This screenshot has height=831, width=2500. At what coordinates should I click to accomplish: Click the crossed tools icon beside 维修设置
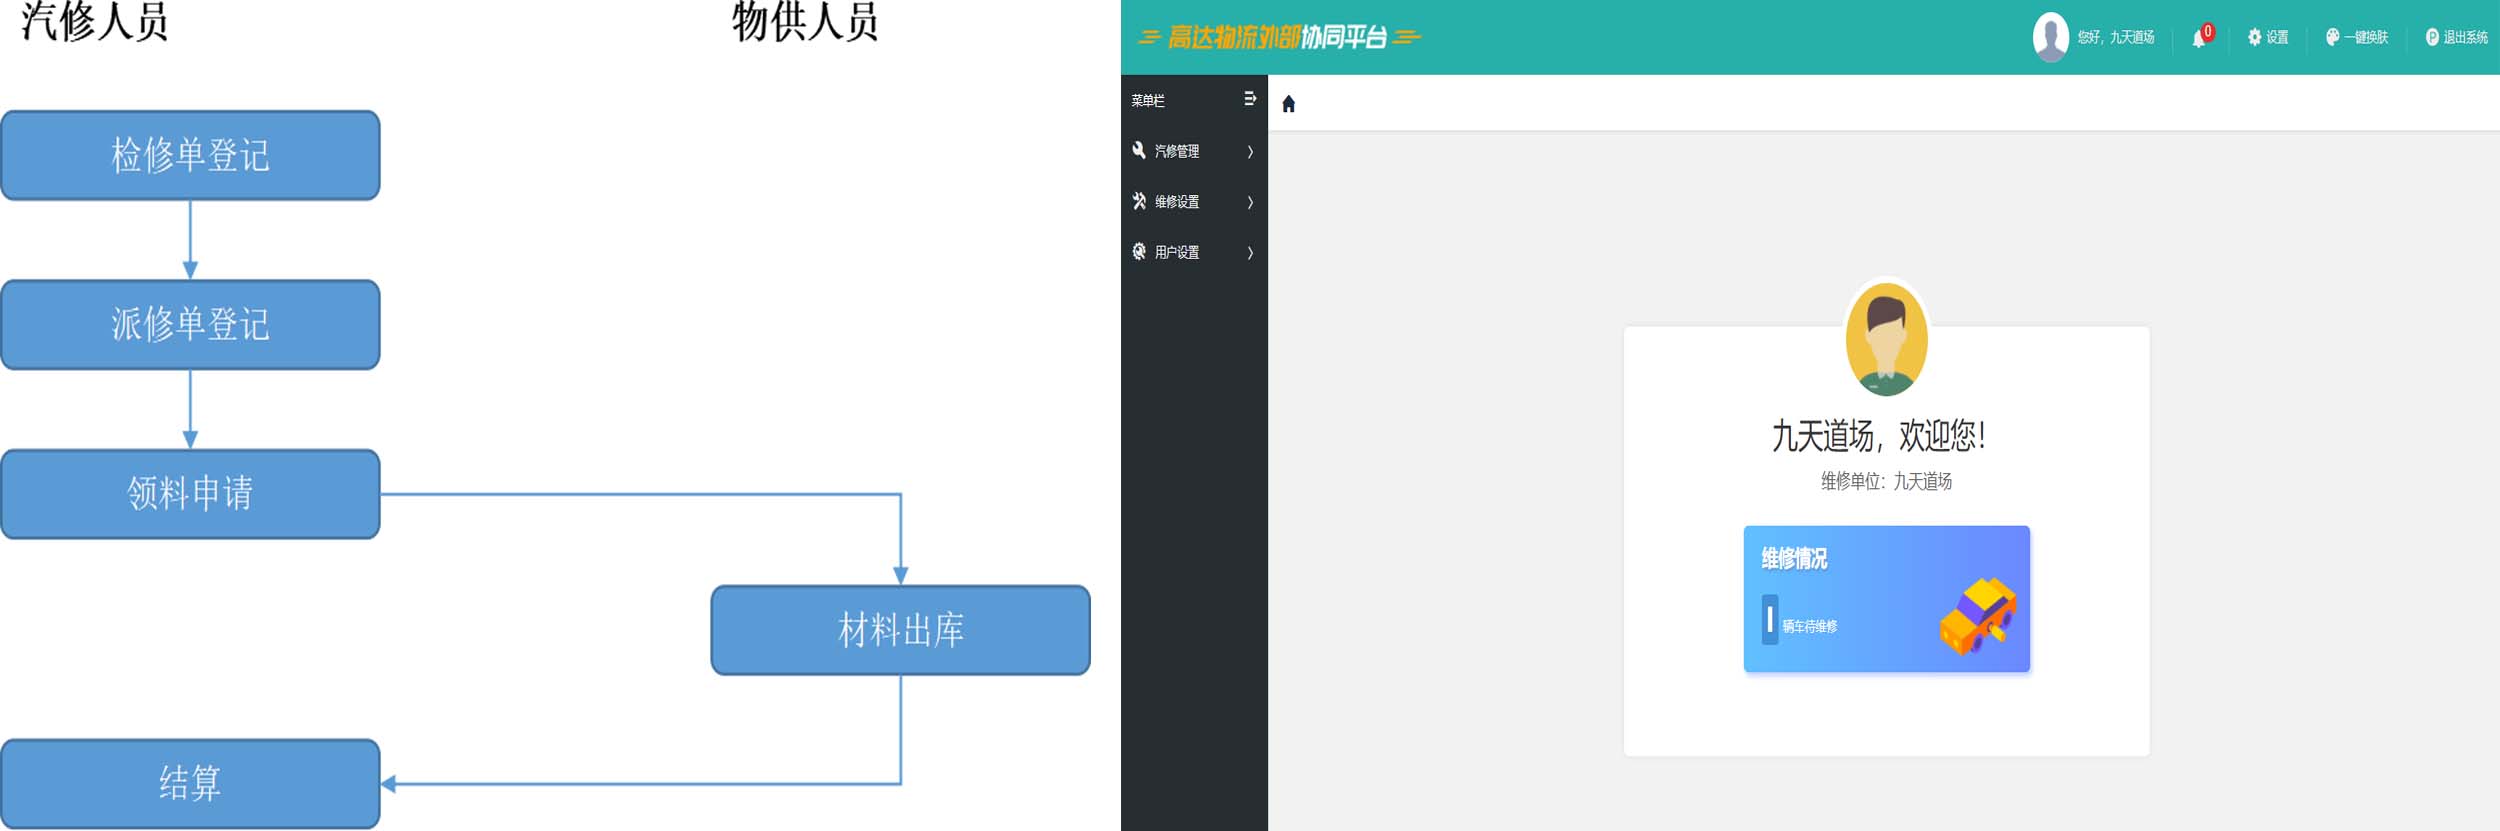pos(1139,201)
